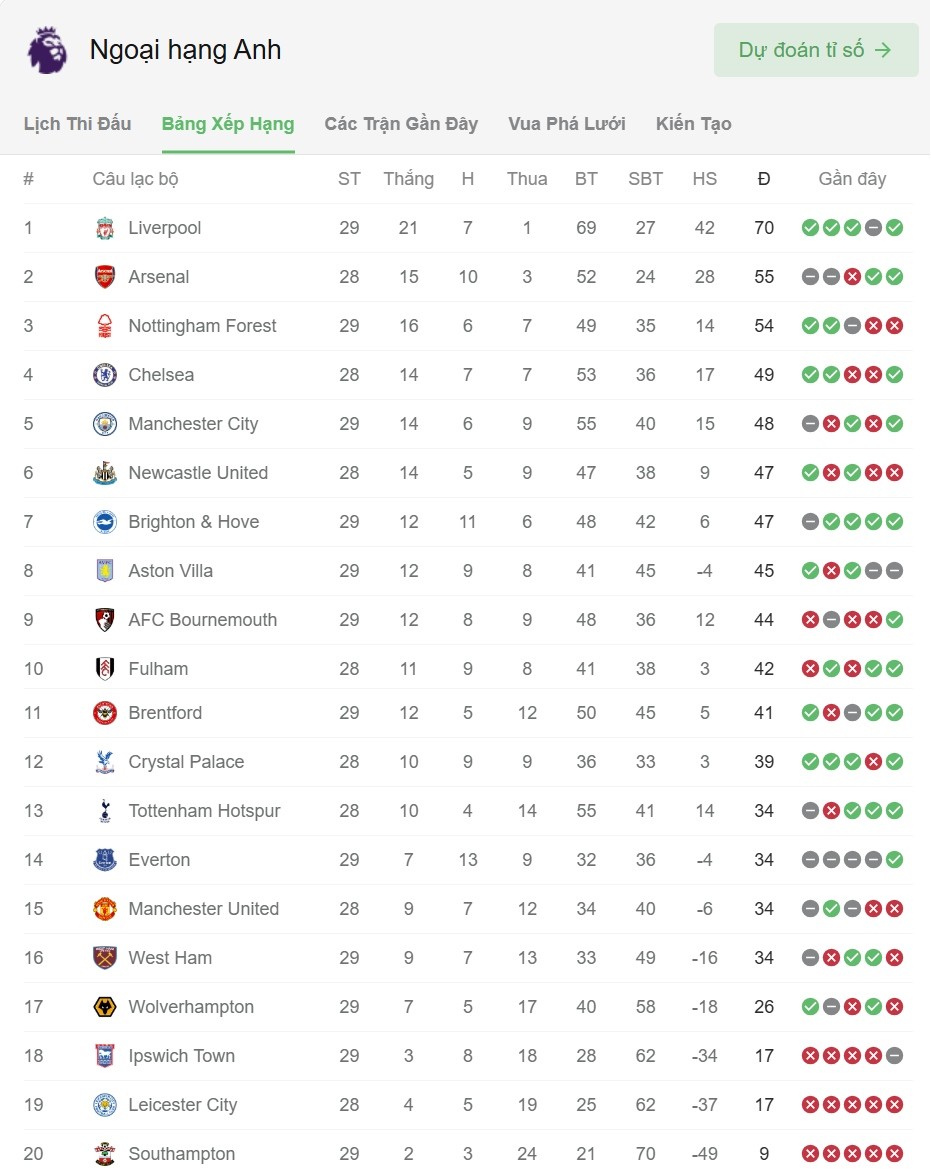Click the Manchester City crest icon

tap(105, 424)
